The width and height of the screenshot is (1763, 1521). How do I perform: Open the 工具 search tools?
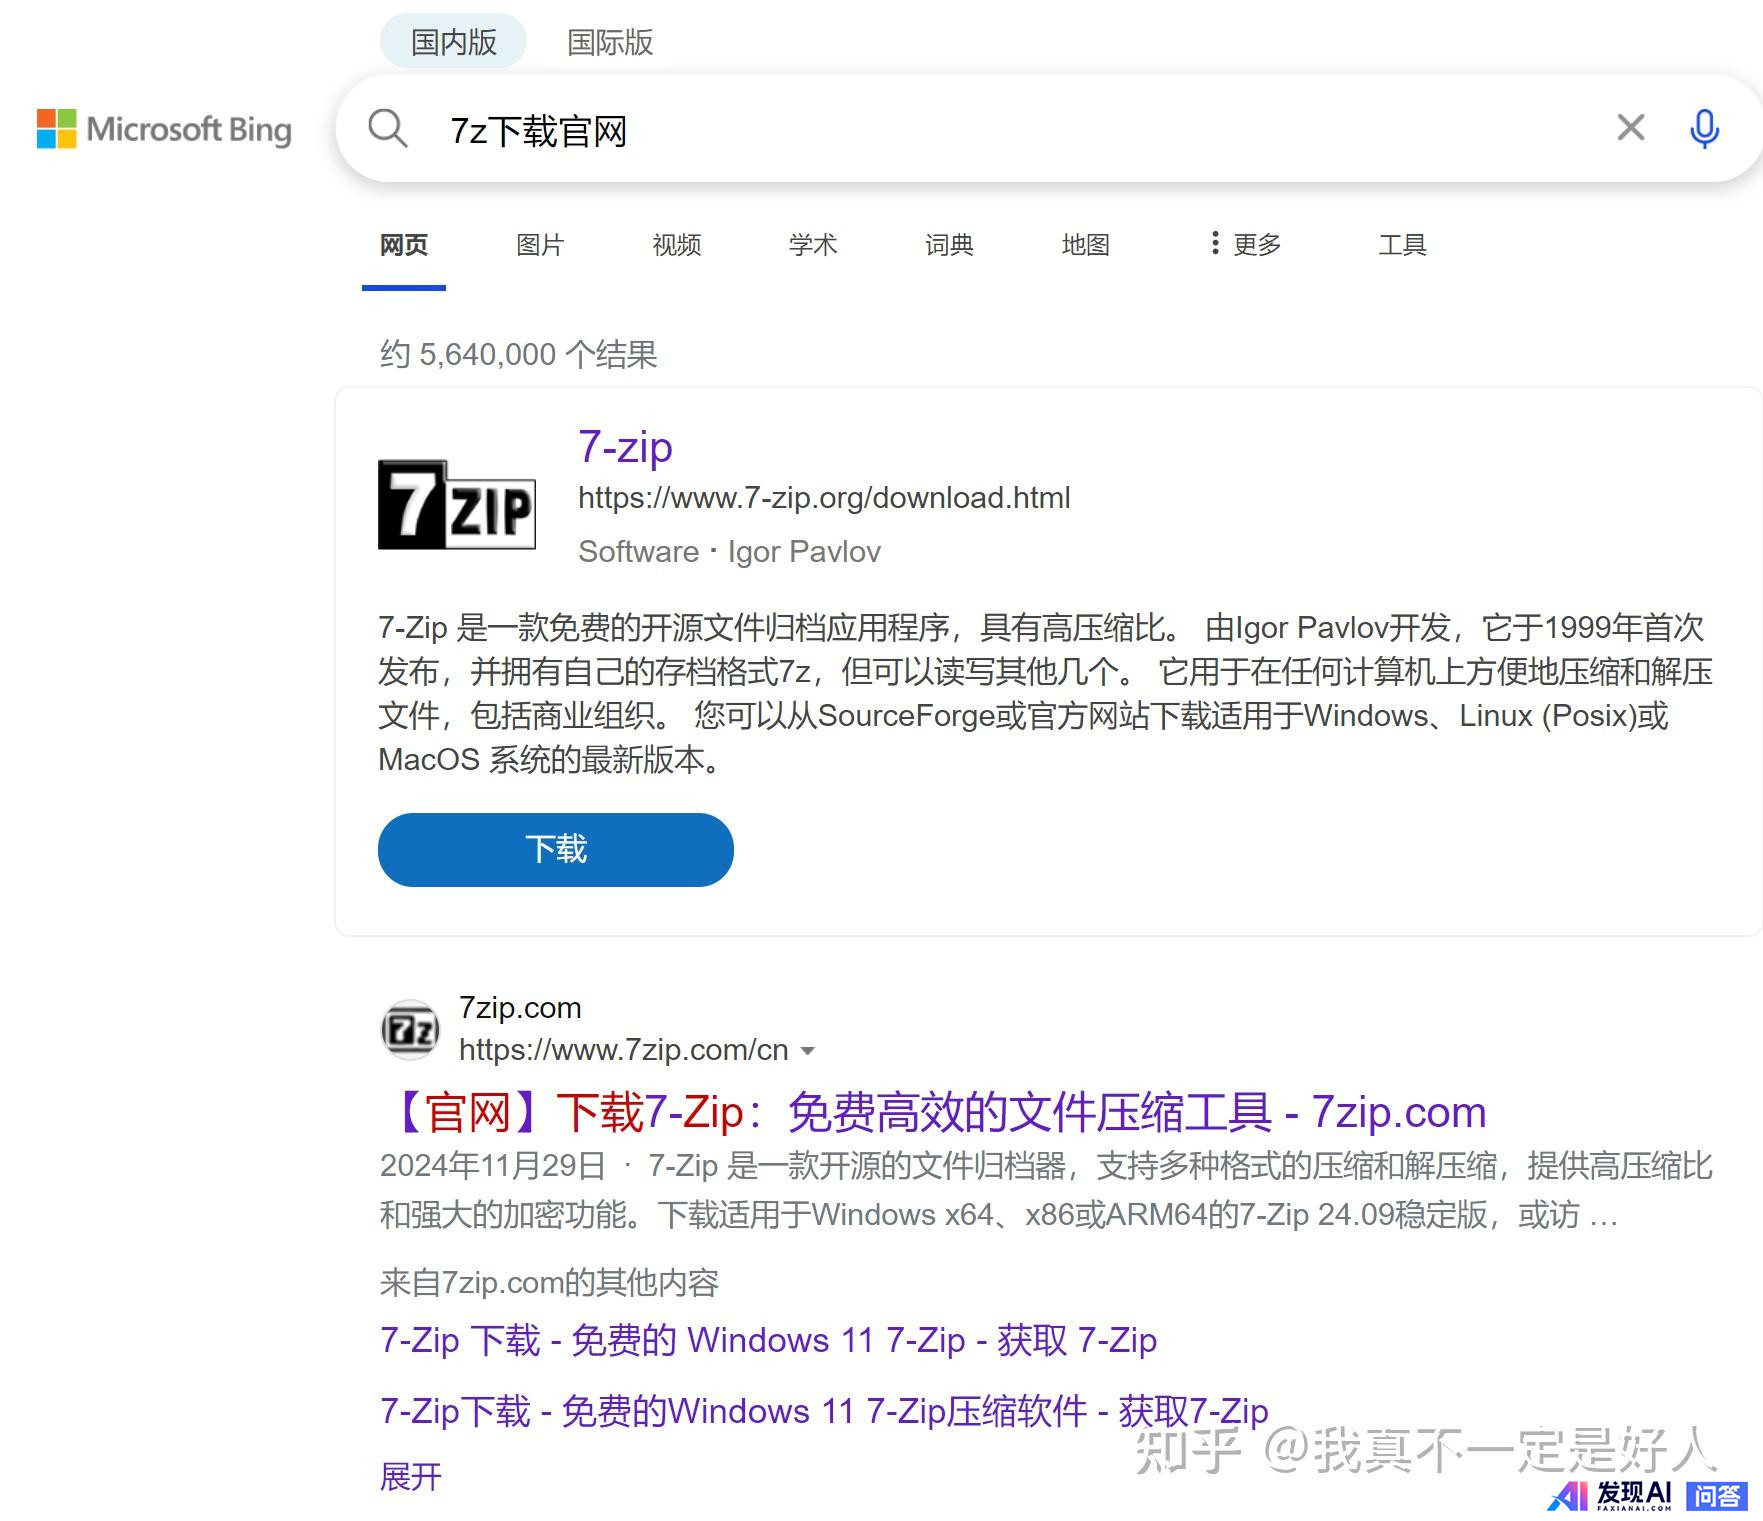1402,245
